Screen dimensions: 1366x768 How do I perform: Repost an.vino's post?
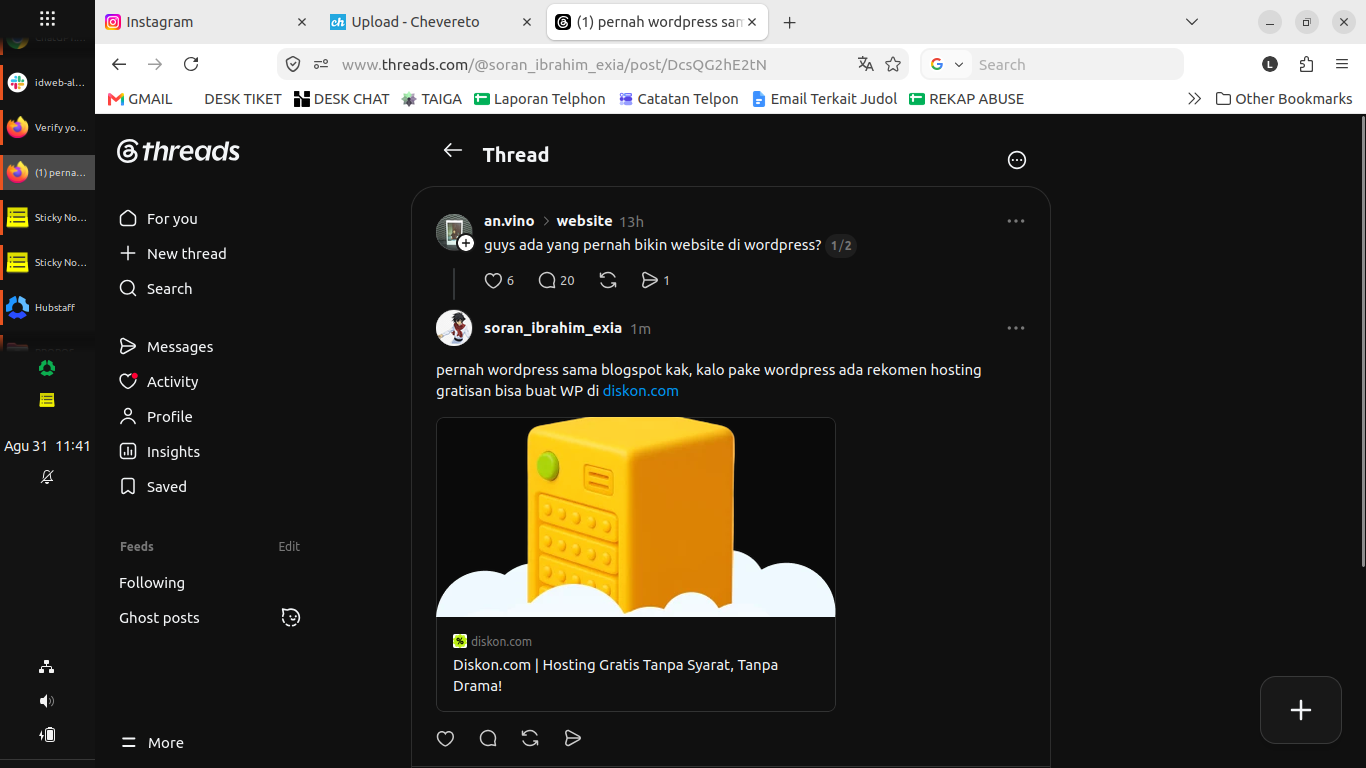[608, 281]
